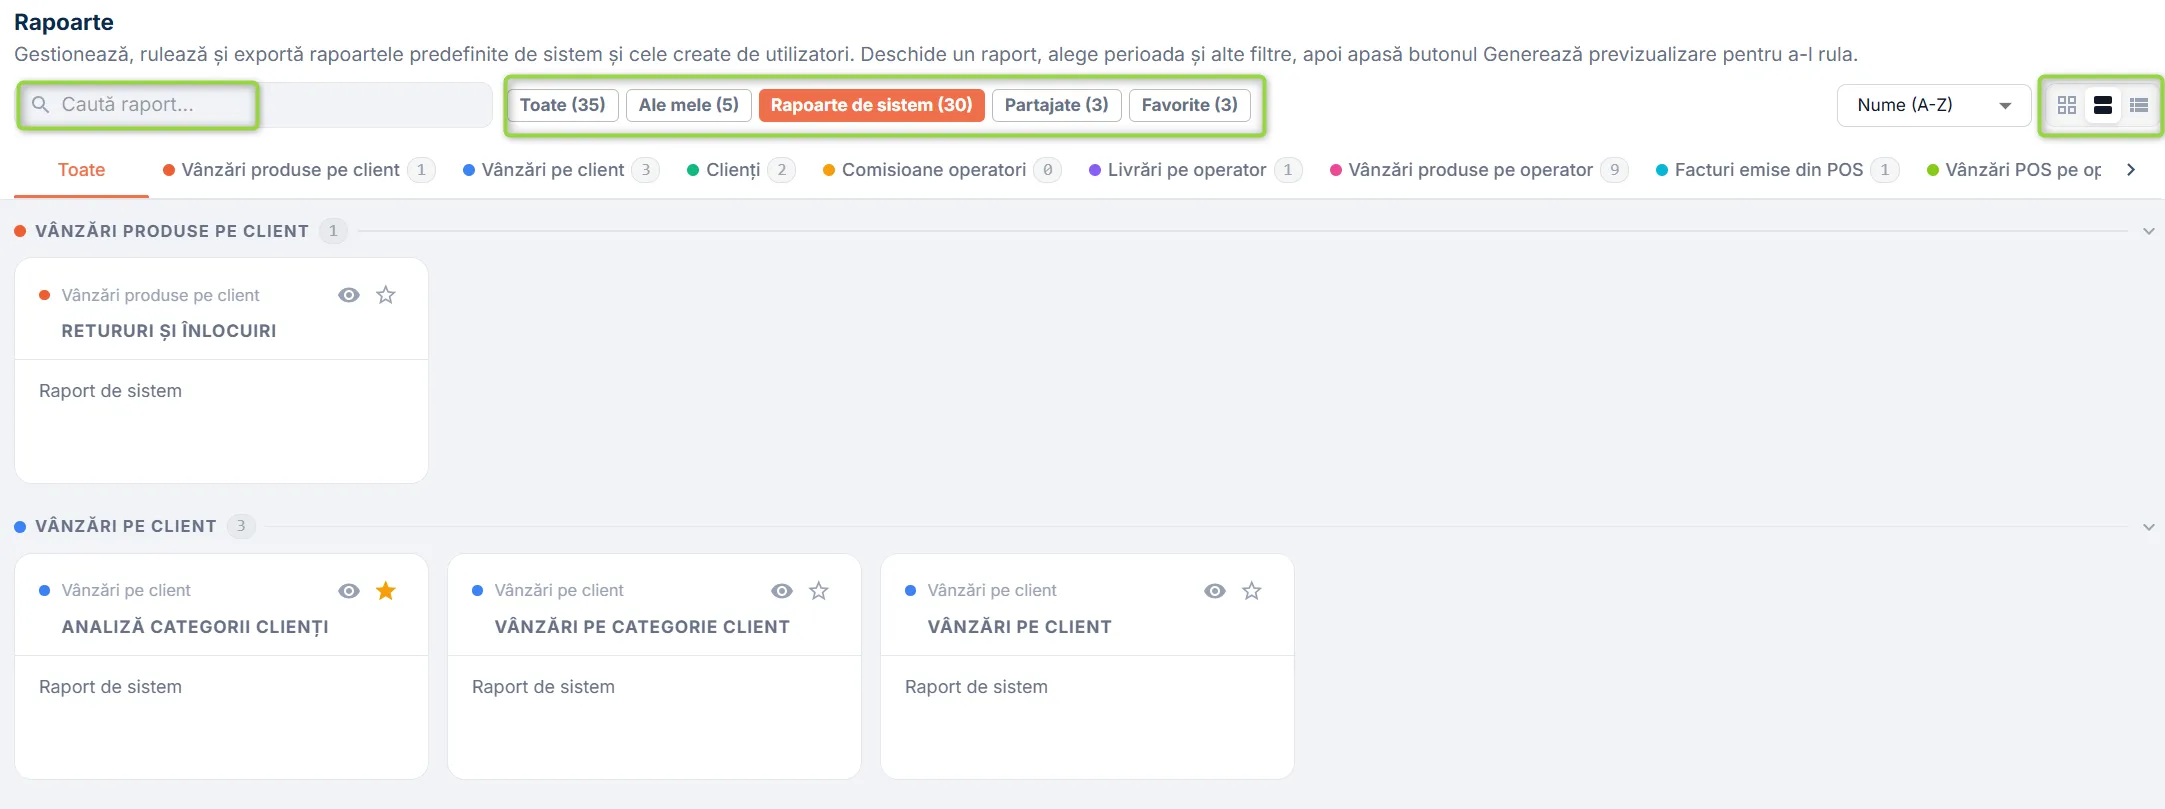Switch to the Clienți tab
This screenshot has width=2165, height=809.
coord(741,170)
